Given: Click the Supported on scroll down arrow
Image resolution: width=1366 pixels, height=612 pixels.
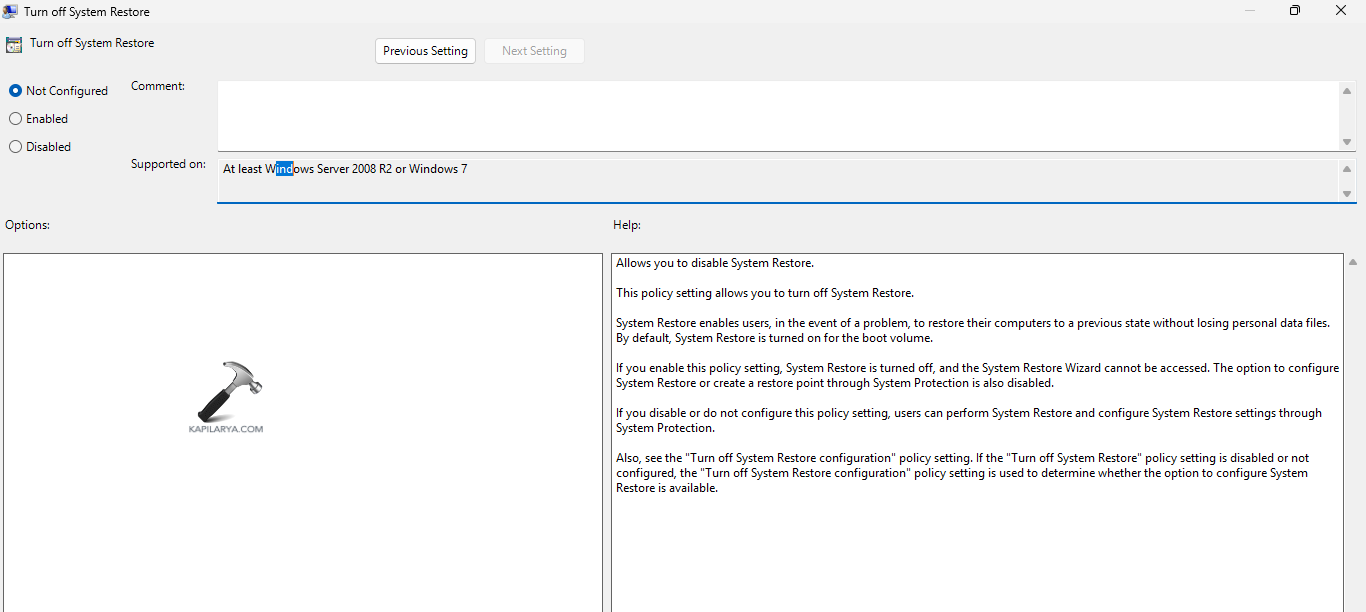Looking at the screenshot, I should tap(1347, 193).
